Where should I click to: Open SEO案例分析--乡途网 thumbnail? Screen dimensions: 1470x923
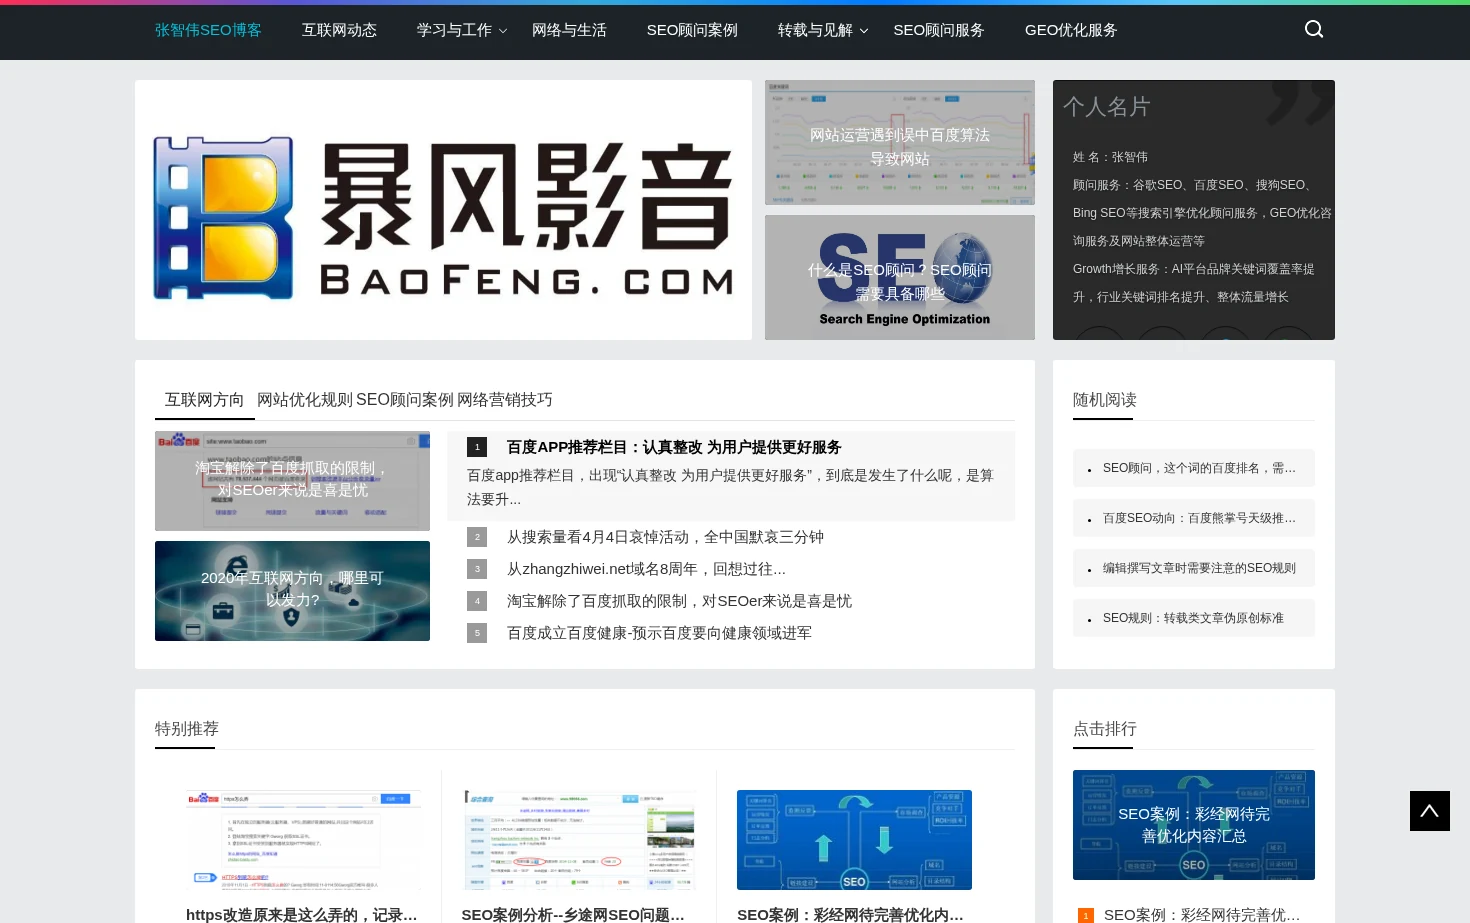point(579,840)
